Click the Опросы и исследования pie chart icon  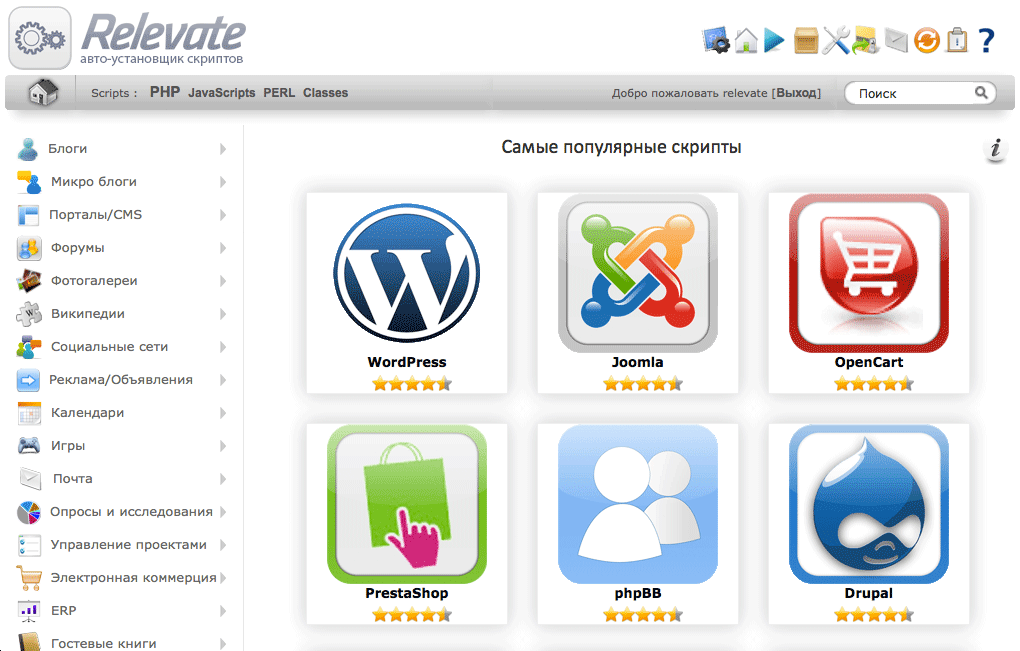[x=29, y=512]
